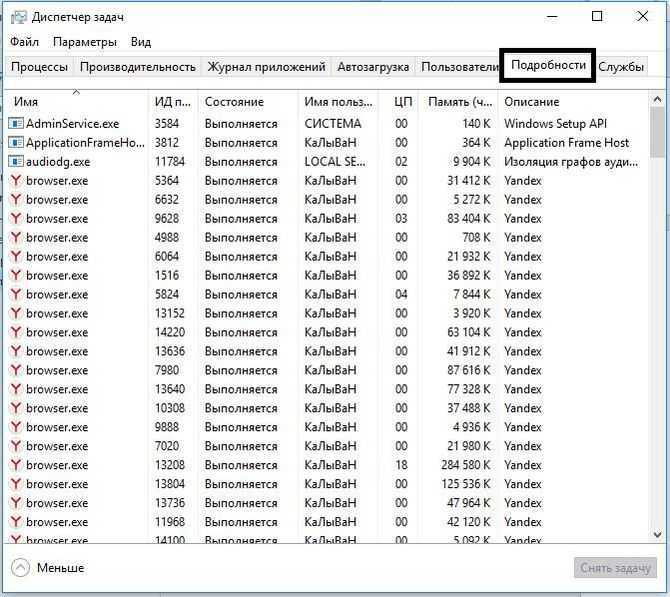The image size is (670, 597).
Task: Sort by the Имя column header
Action: [76, 102]
